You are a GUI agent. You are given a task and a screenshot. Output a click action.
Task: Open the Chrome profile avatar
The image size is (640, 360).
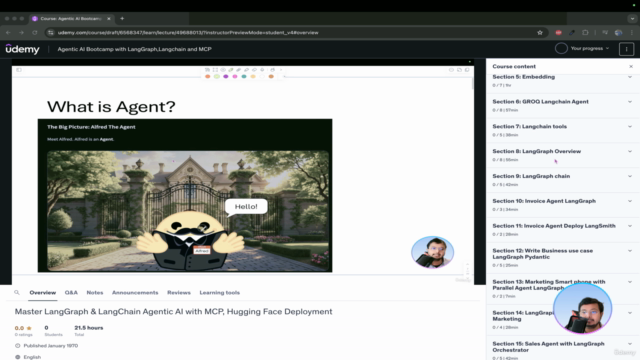619,33
